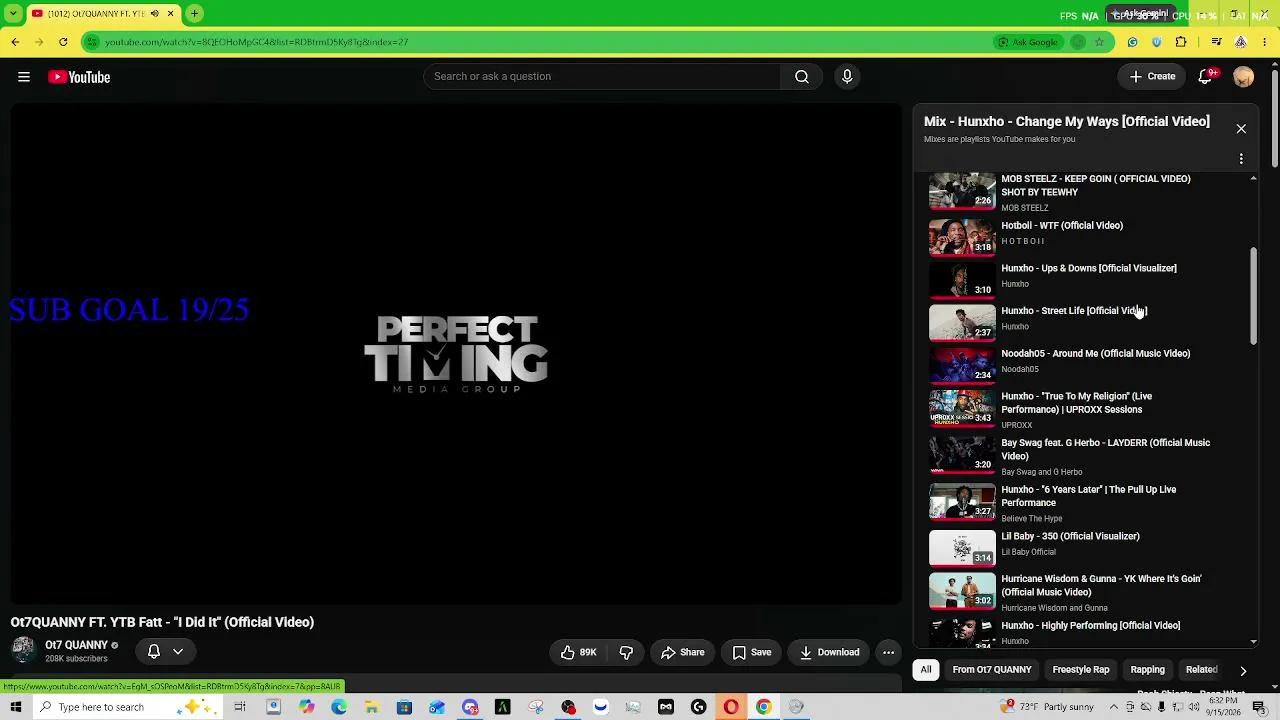Reload the page in the browser
1280x720 pixels.
pyautogui.click(x=63, y=42)
